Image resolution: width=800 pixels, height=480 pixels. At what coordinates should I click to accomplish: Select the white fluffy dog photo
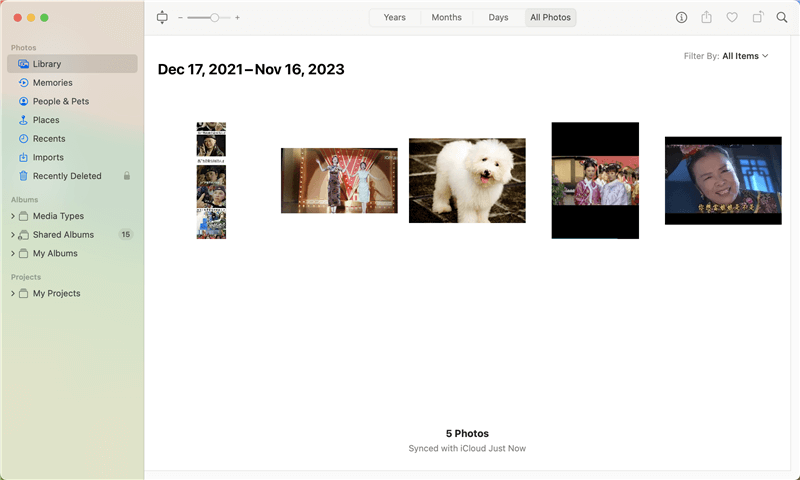click(x=467, y=180)
